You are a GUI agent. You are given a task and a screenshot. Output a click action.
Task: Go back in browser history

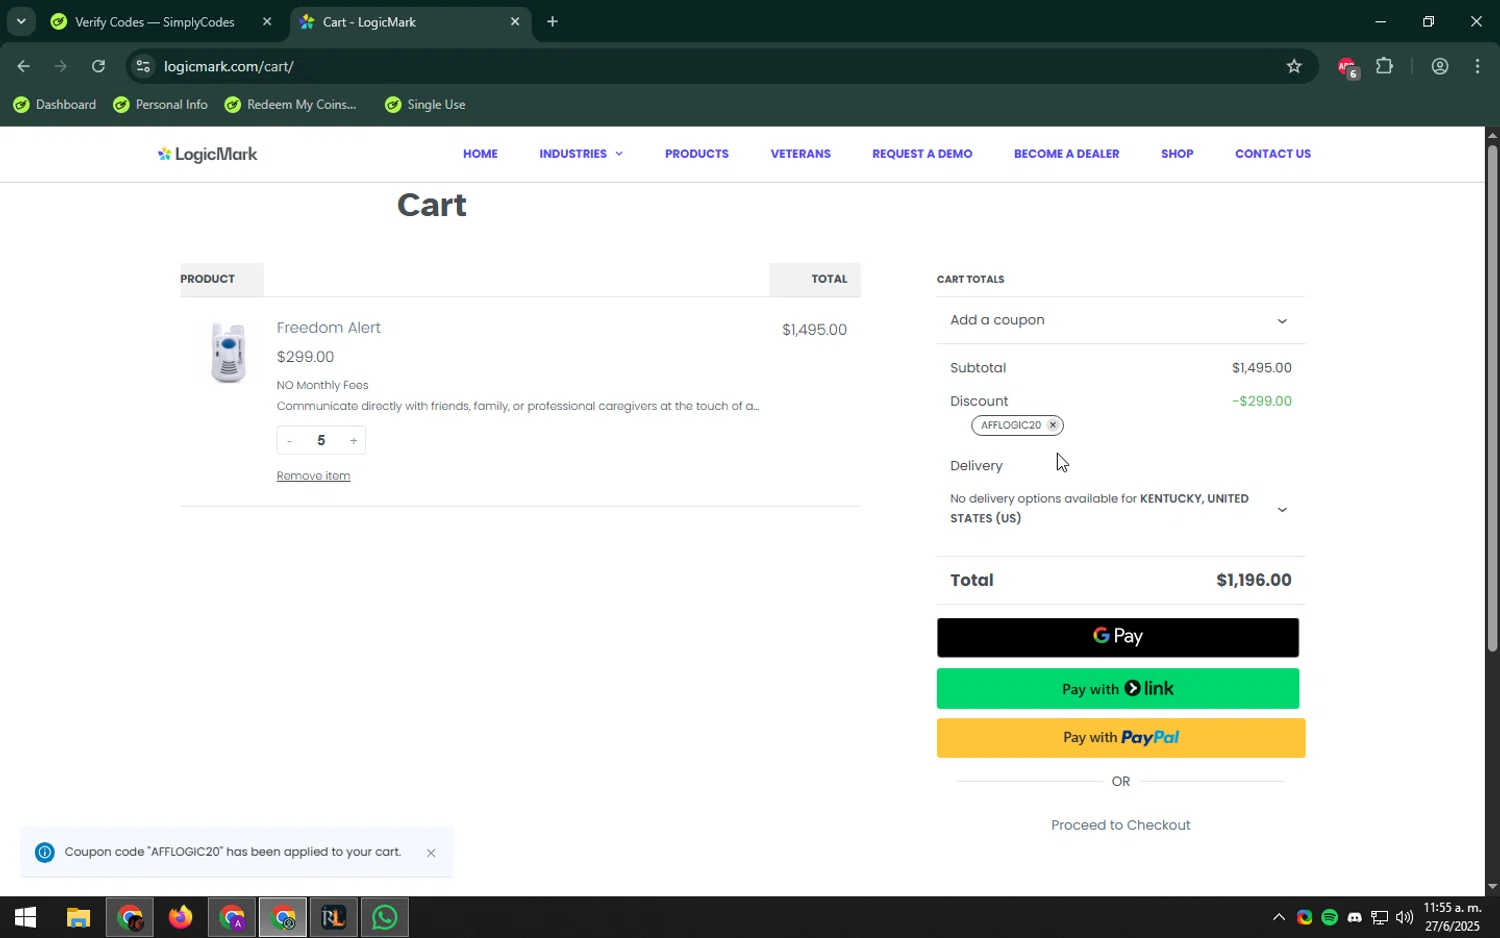(23, 67)
